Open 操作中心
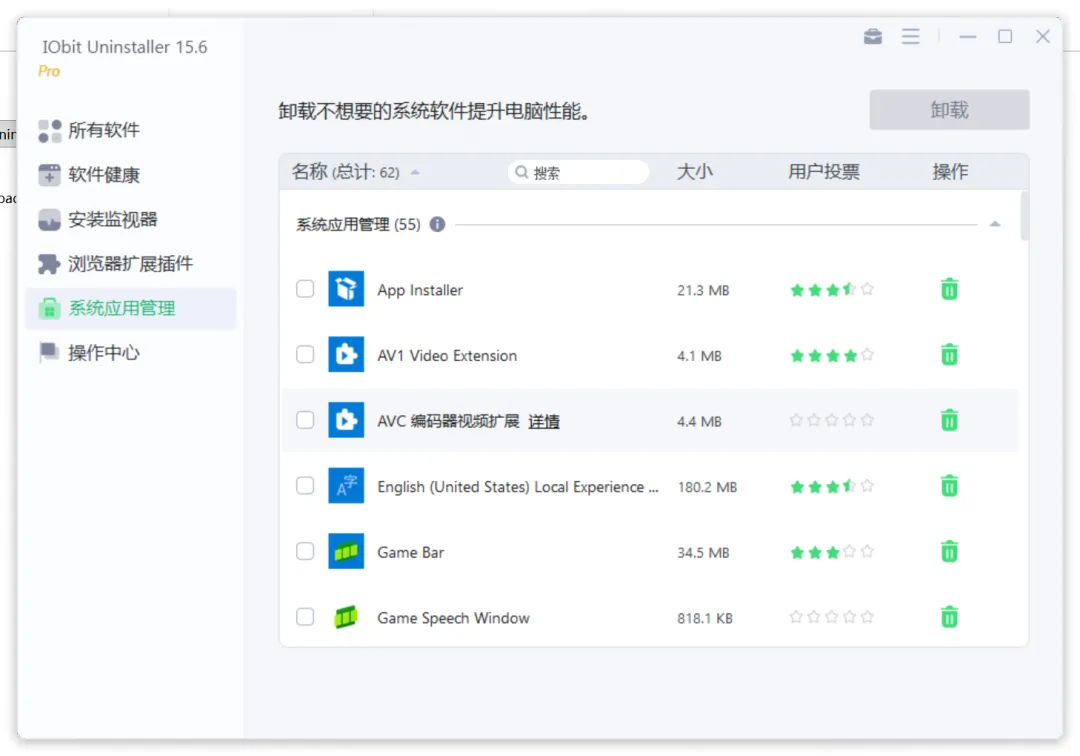This screenshot has width=1080, height=756. point(131,353)
